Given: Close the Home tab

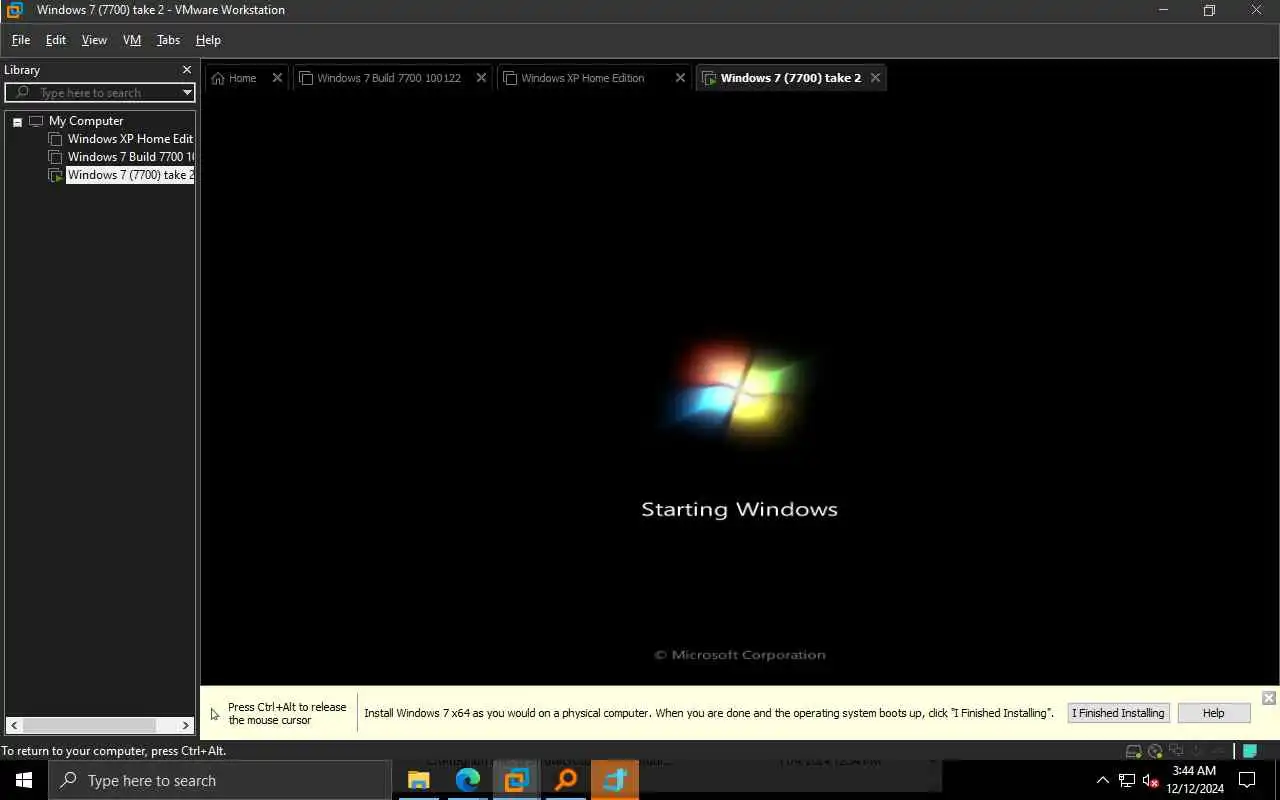Looking at the screenshot, I should coord(277,78).
